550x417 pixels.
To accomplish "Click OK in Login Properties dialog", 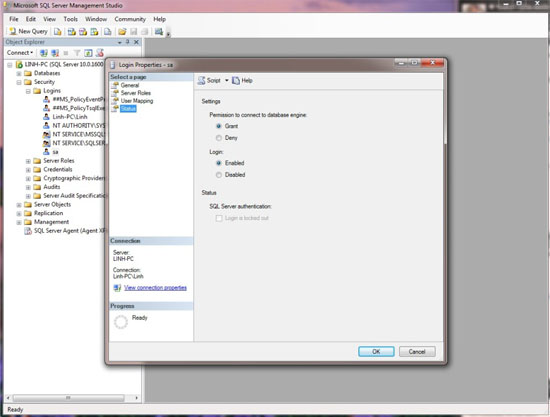I will 376,352.
